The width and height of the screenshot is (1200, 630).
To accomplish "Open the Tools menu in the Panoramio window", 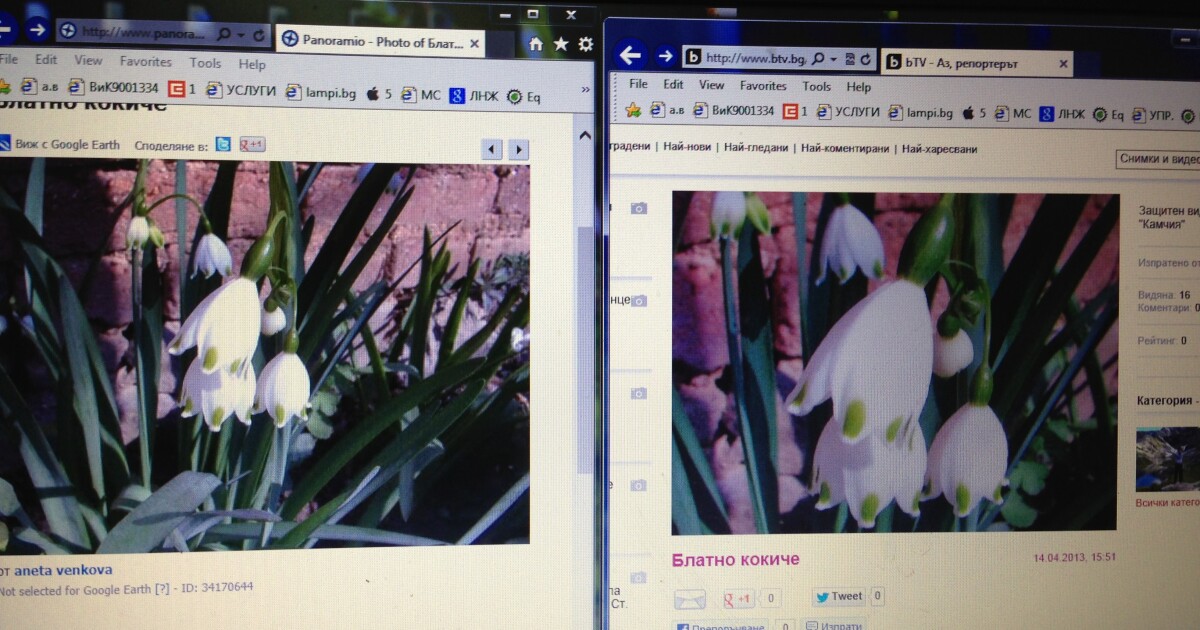I will 205,63.
